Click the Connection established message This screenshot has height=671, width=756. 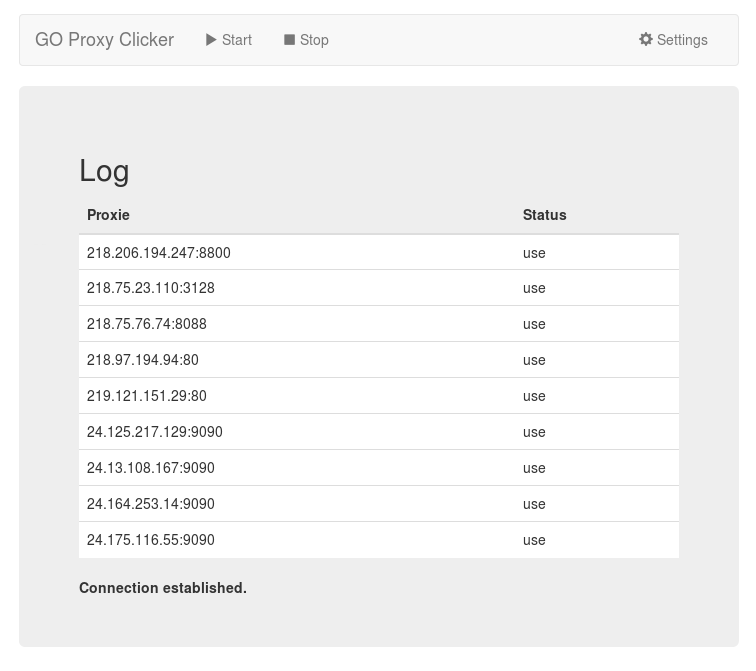point(163,588)
